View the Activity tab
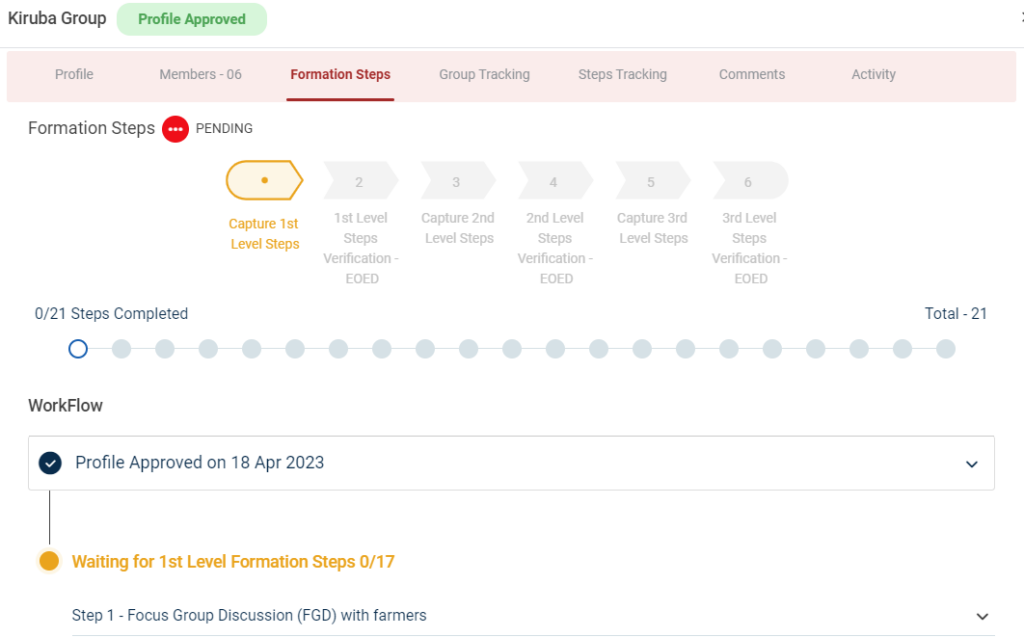This screenshot has width=1024, height=637. (x=873, y=74)
